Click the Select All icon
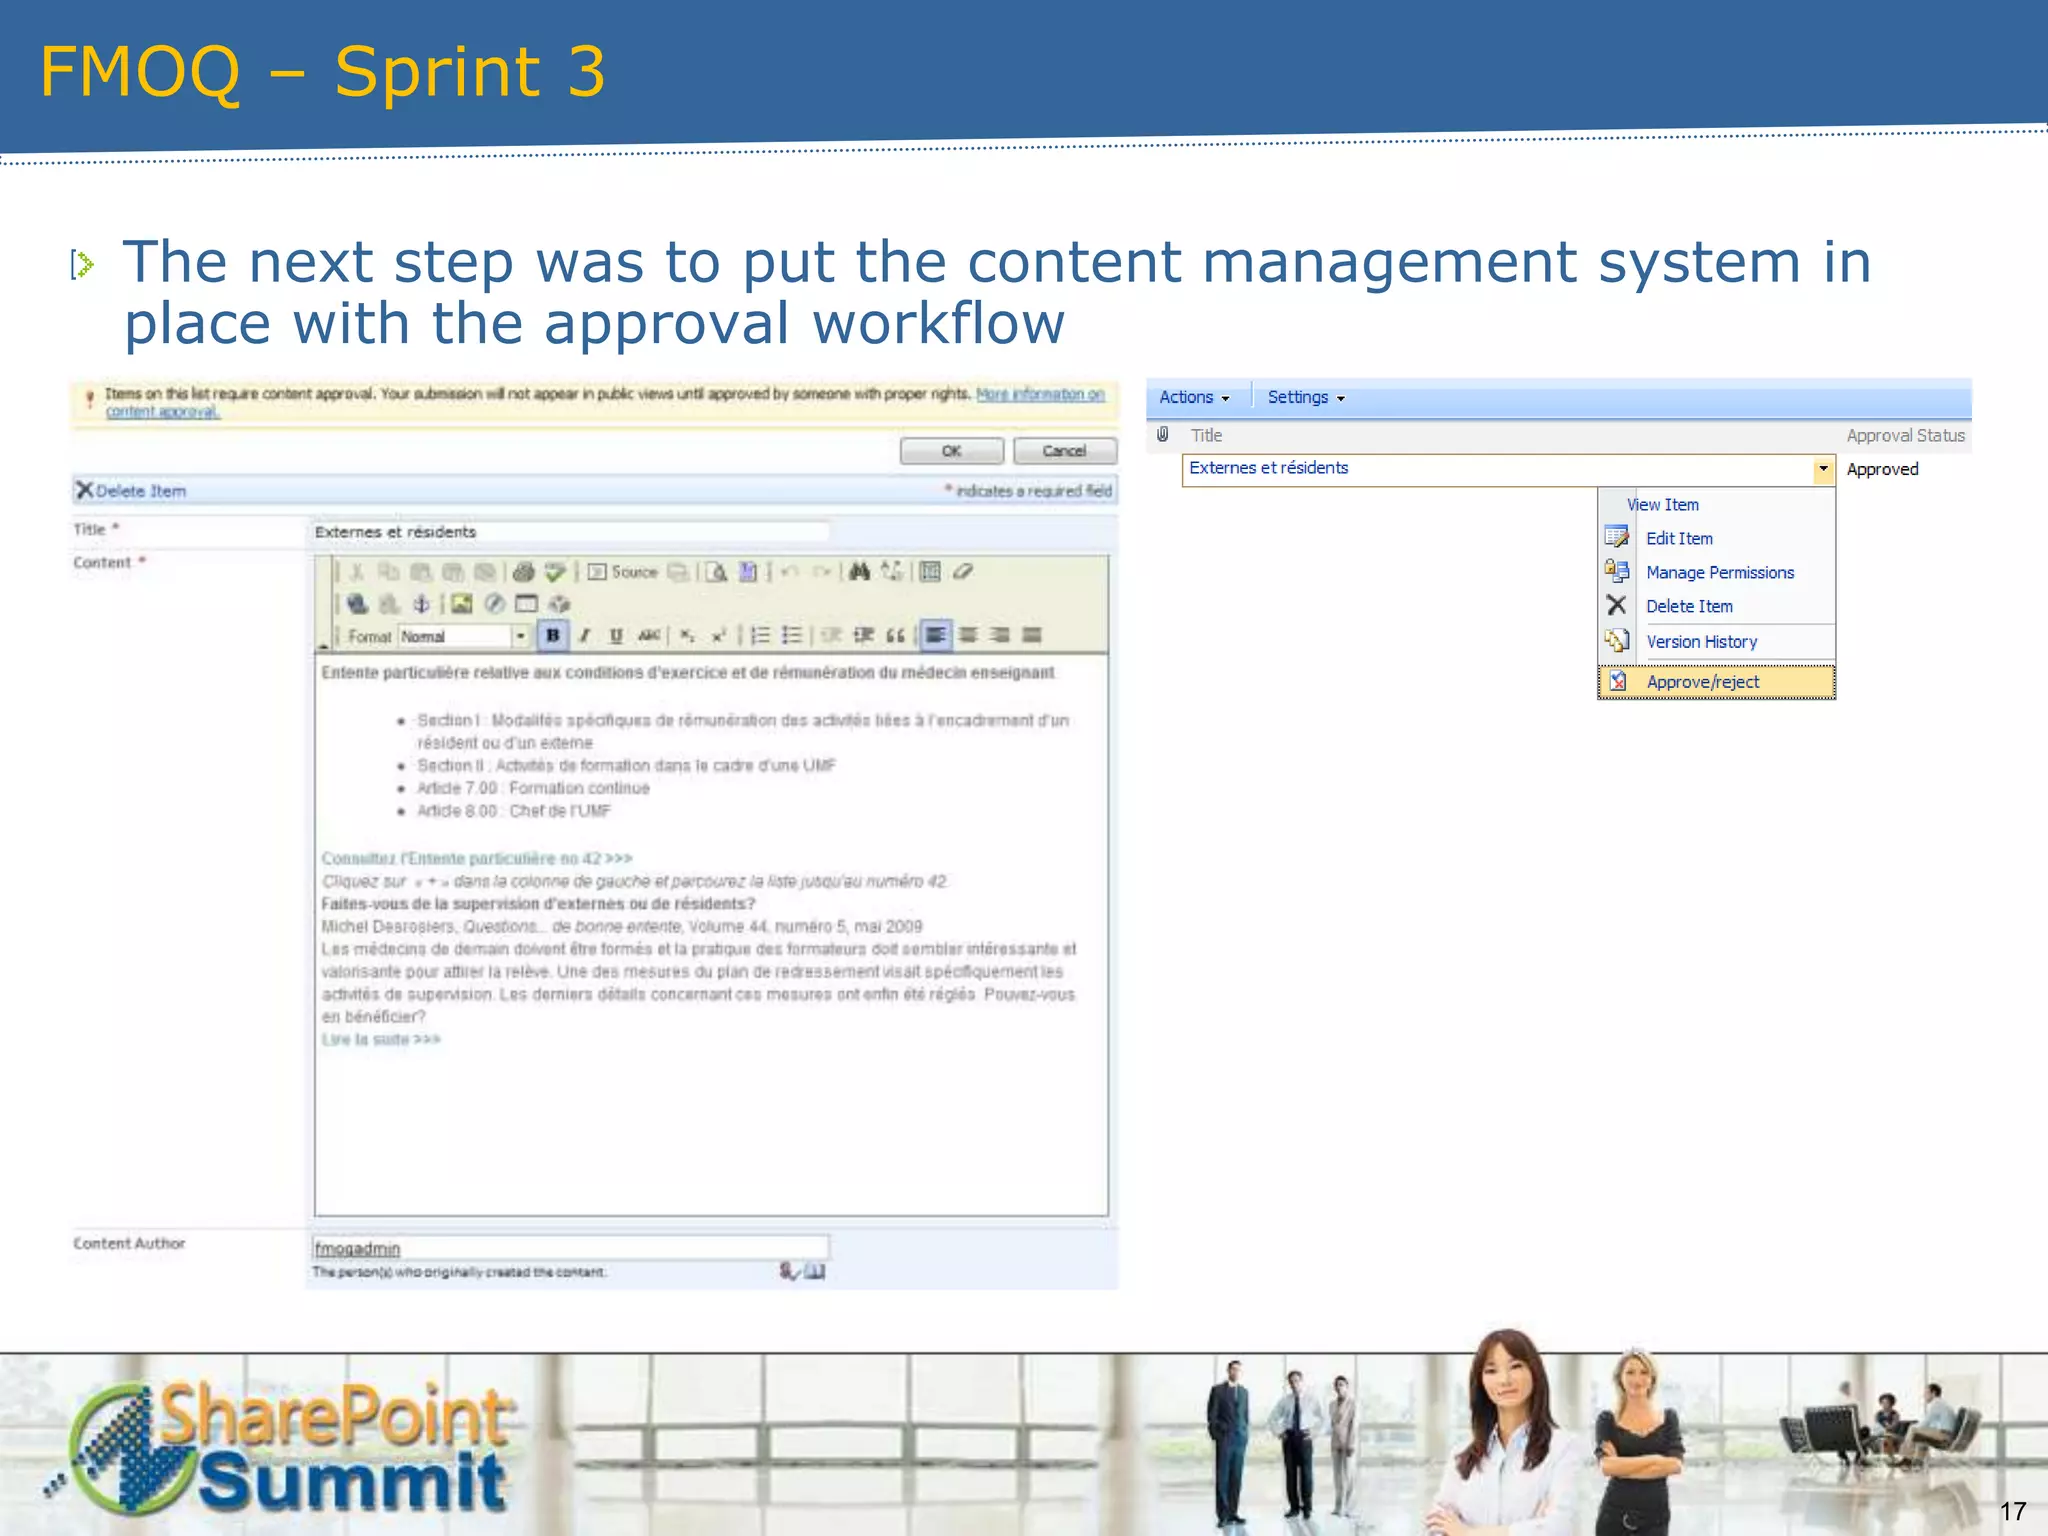Screen dimensions: 2048x1536 tap(930, 572)
